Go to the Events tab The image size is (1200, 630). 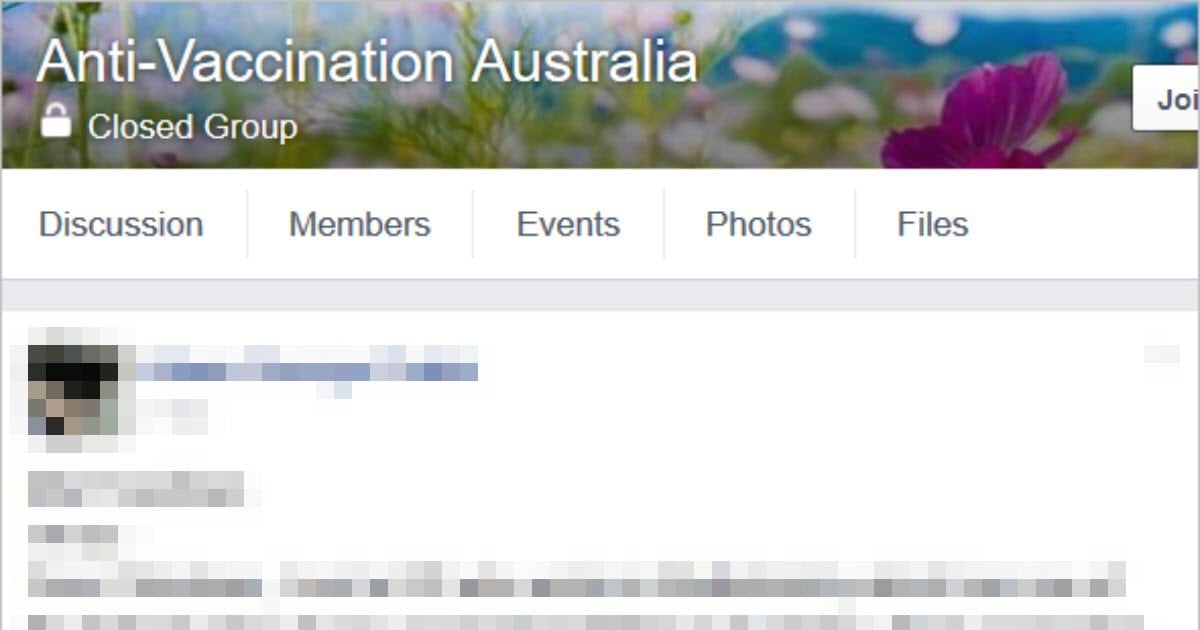[568, 224]
